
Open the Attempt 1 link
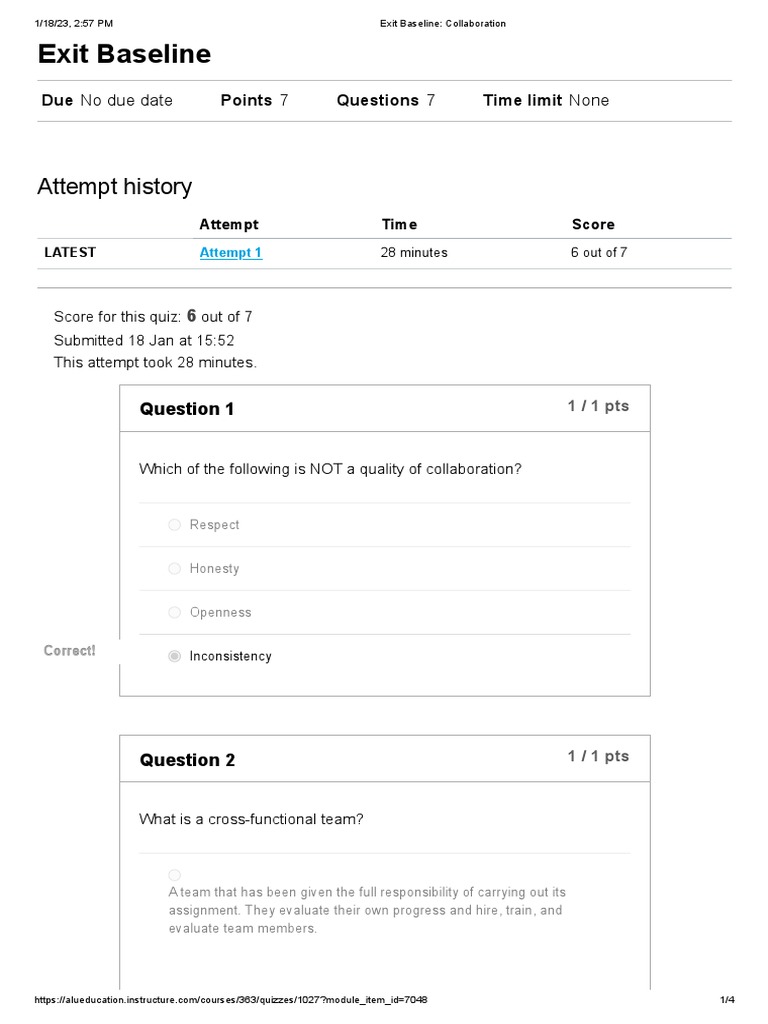[x=230, y=253]
